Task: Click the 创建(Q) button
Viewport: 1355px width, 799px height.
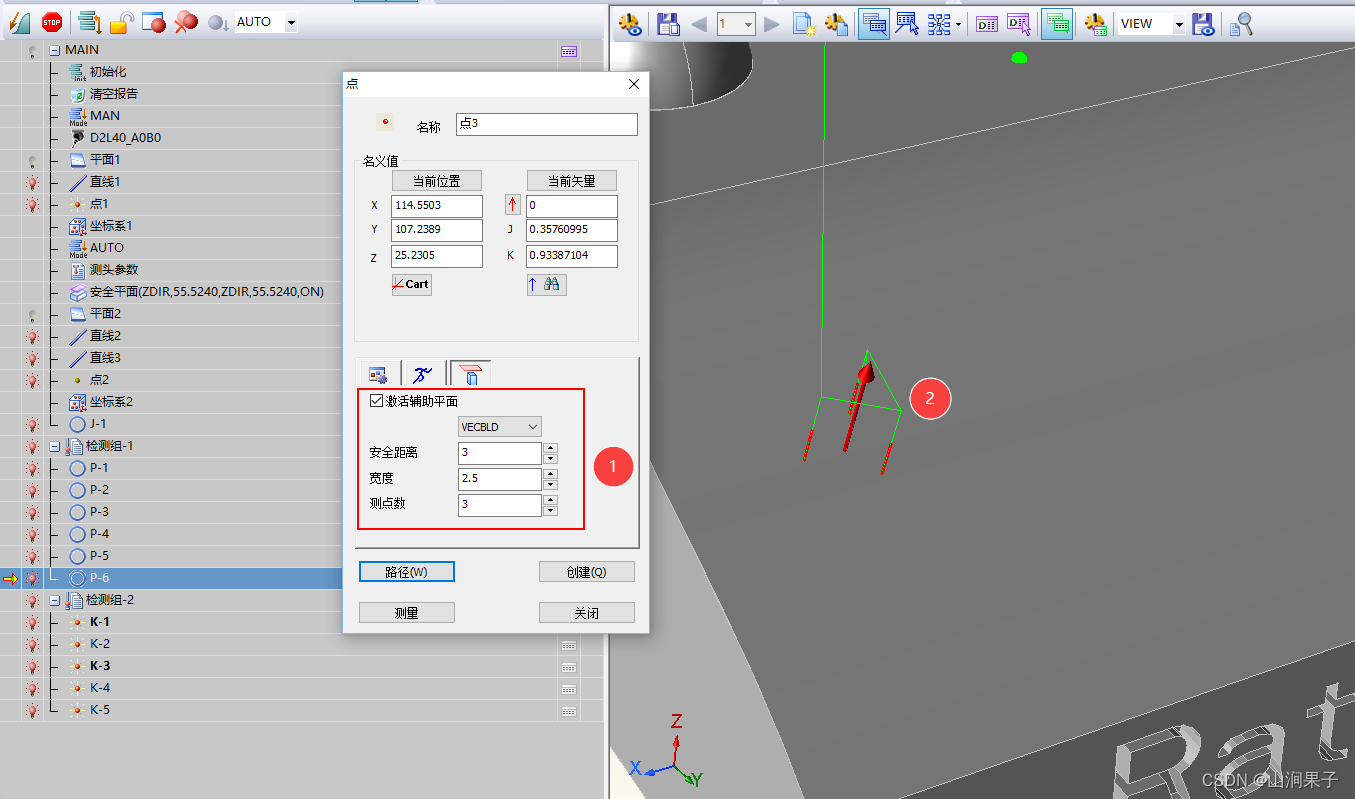Action: 587,572
